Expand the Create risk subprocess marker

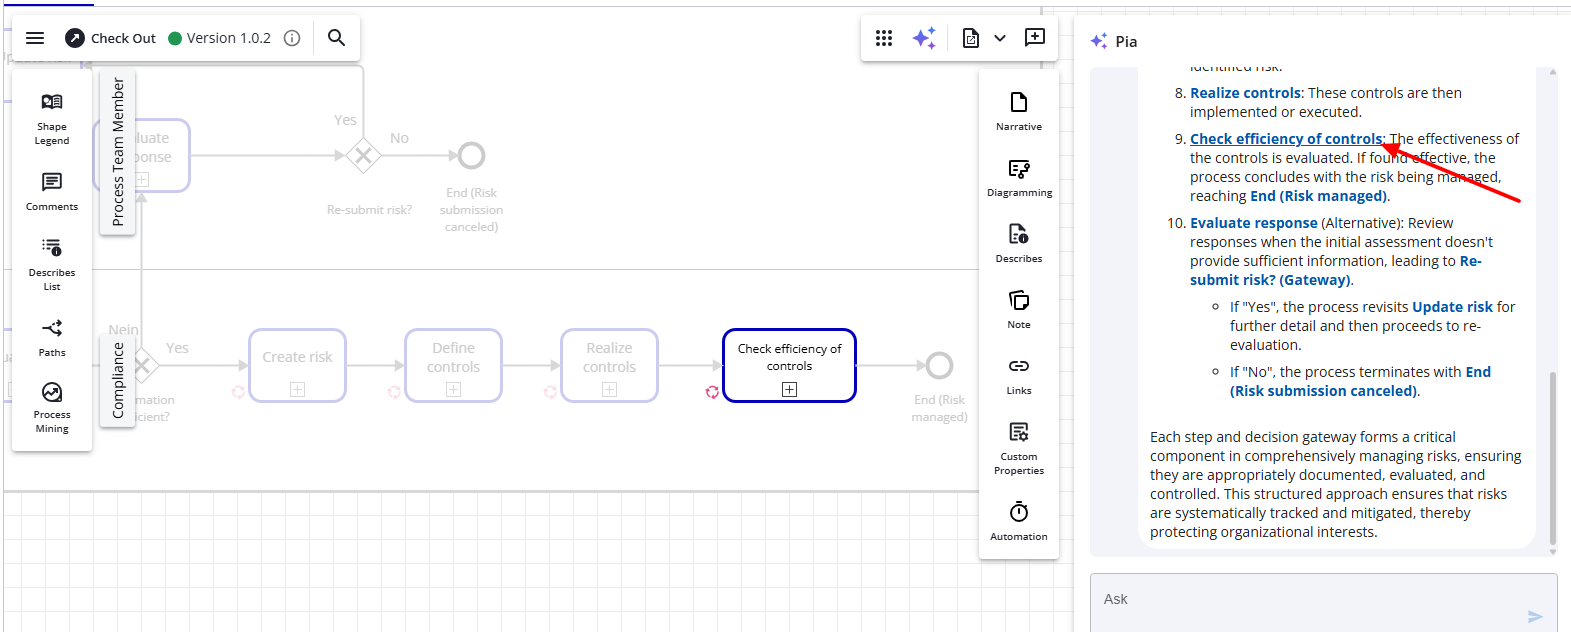point(297,390)
